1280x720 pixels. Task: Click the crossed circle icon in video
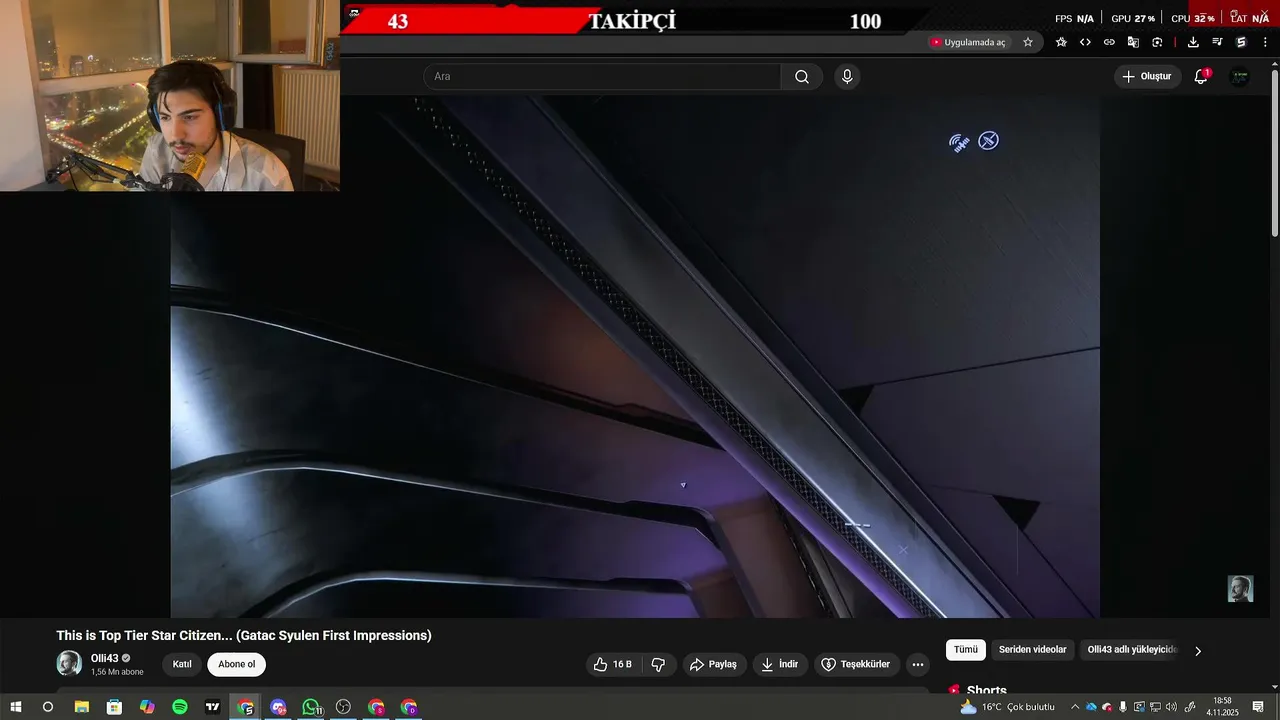click(988, 141)
